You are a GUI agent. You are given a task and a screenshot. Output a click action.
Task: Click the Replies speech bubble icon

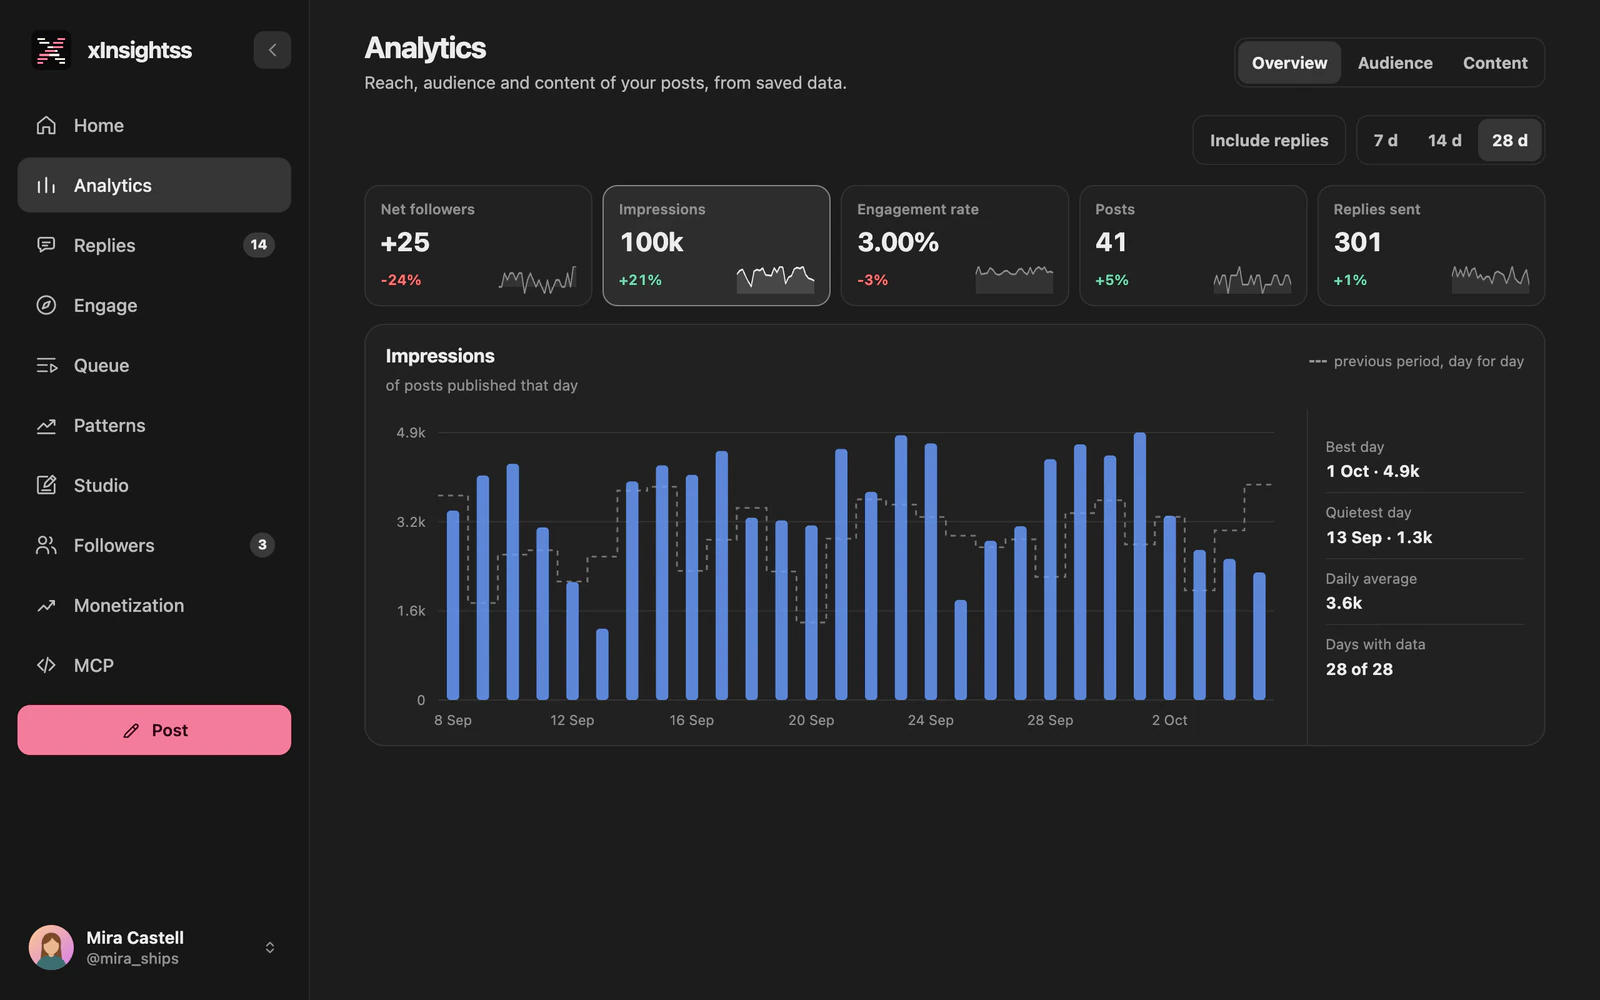point(46,245)
